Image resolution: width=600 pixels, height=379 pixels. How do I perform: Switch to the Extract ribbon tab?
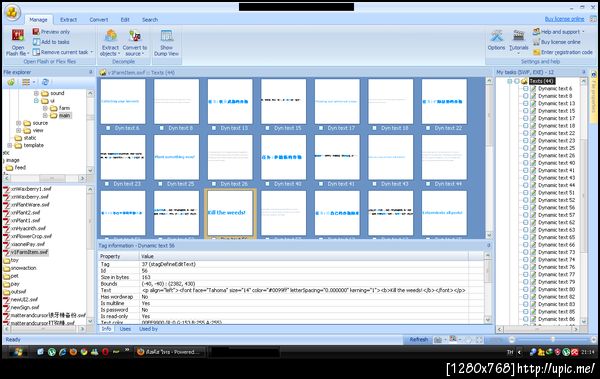(x=68, y=20)
